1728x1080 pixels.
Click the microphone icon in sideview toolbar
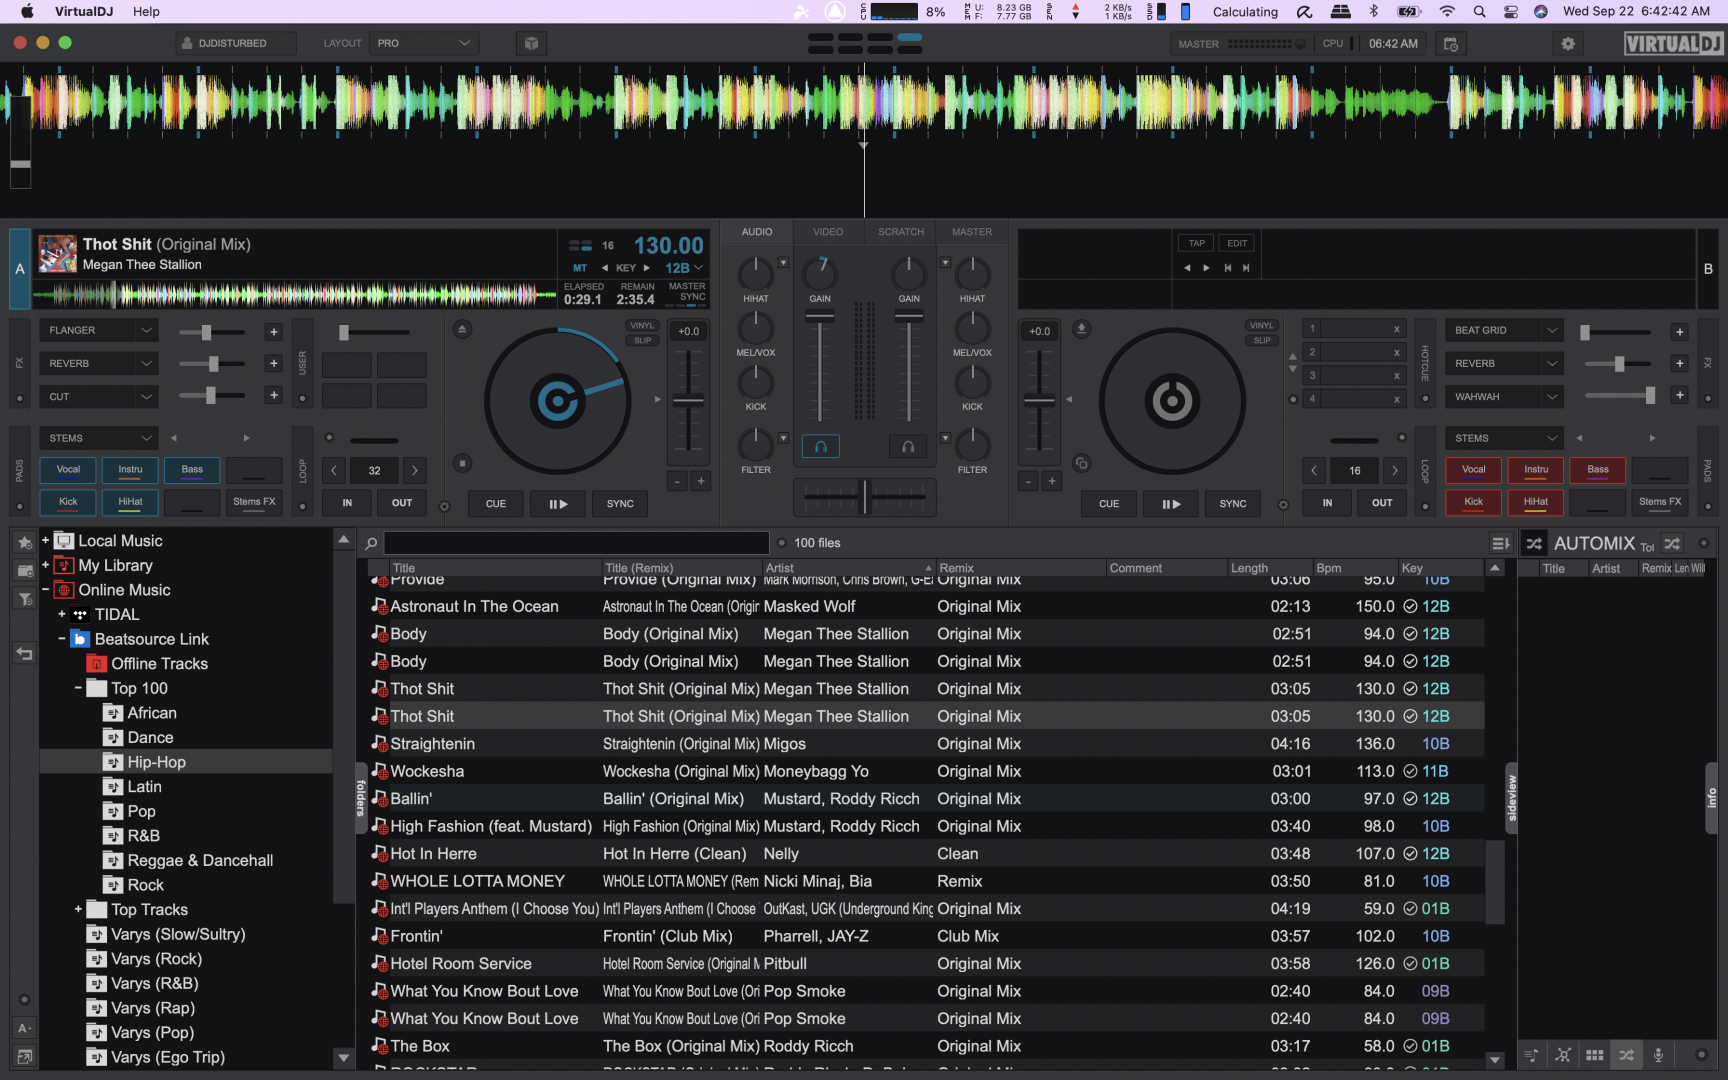[1658, 1055]
